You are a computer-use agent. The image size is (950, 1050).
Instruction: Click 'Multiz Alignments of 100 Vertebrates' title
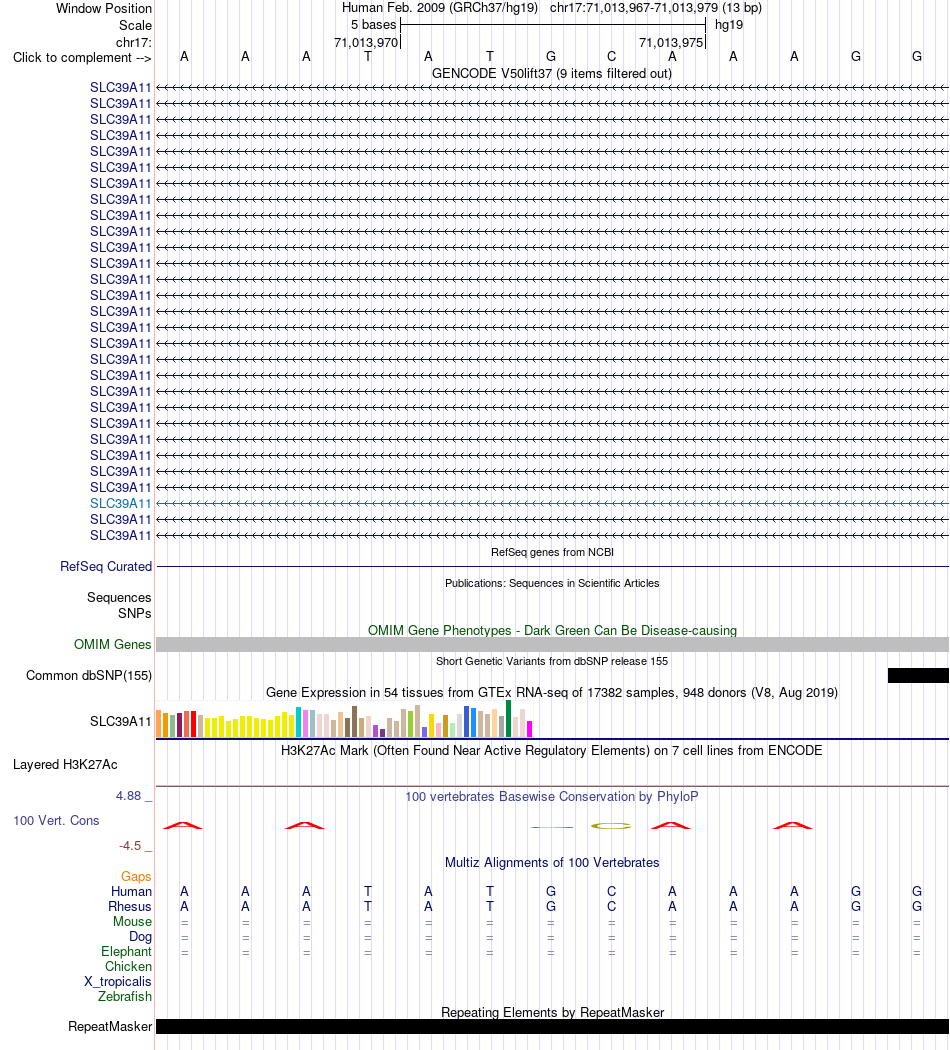[552, 862]
